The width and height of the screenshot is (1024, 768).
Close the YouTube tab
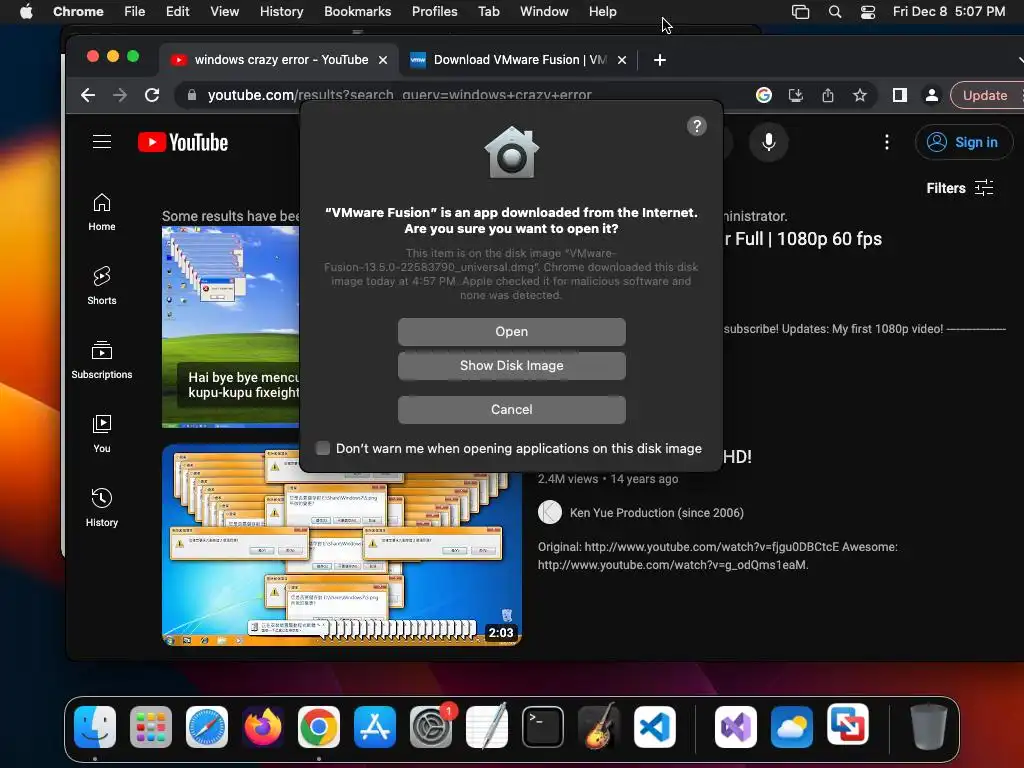coord(383,60)
